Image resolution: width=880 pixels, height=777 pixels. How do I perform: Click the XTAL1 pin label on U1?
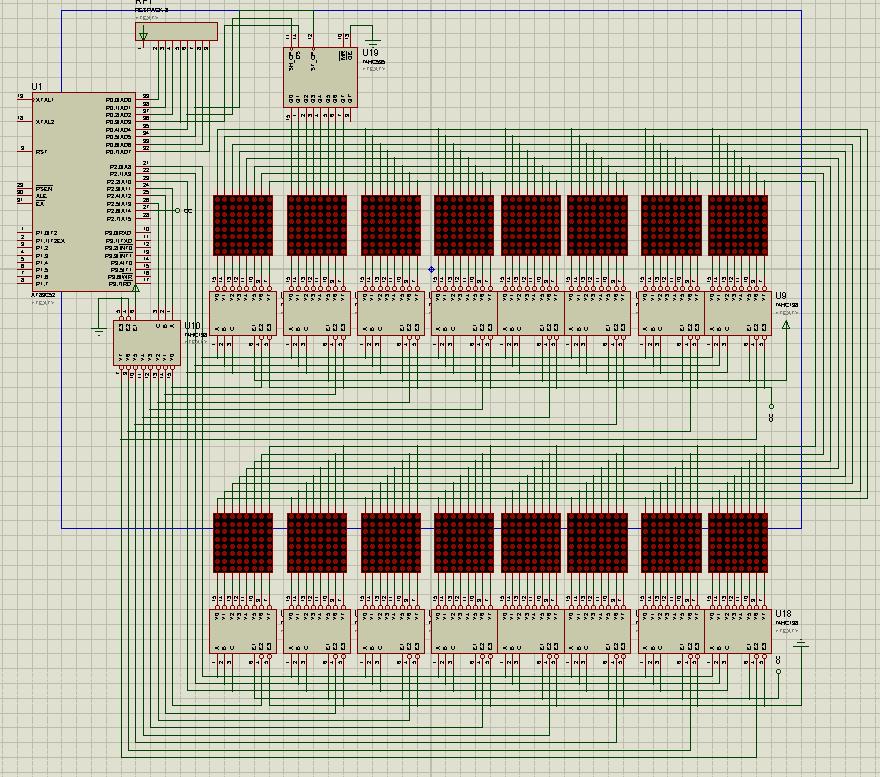45,100
